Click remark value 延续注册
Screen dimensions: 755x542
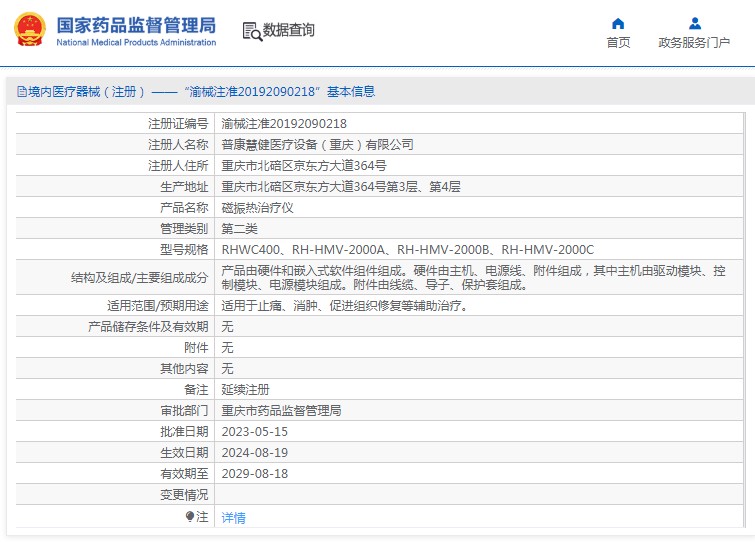pyautogui.click(x=246, y=390)
